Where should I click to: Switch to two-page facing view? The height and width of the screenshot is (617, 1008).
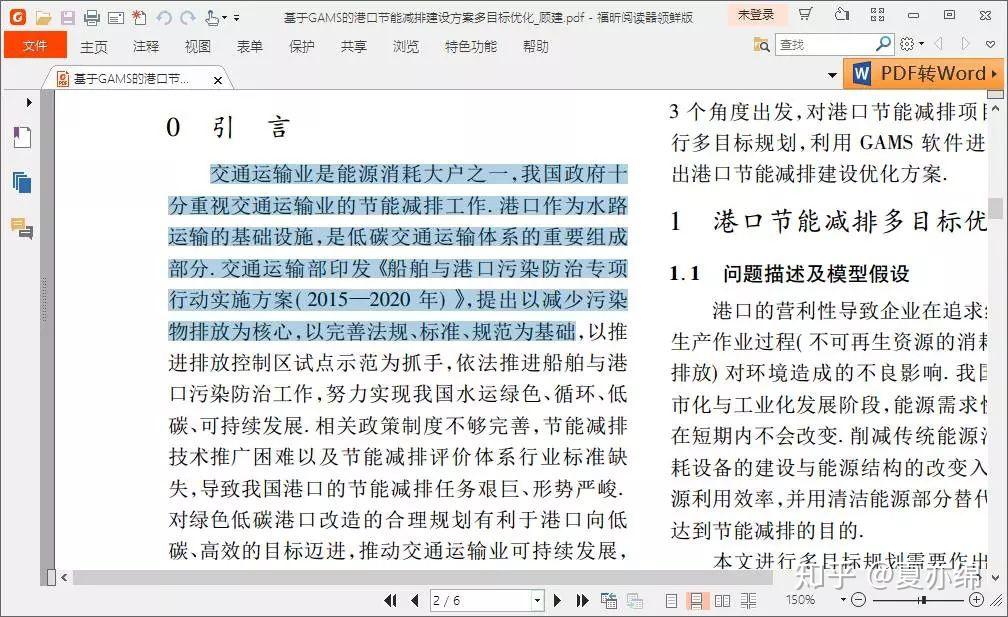coord(722,601)
